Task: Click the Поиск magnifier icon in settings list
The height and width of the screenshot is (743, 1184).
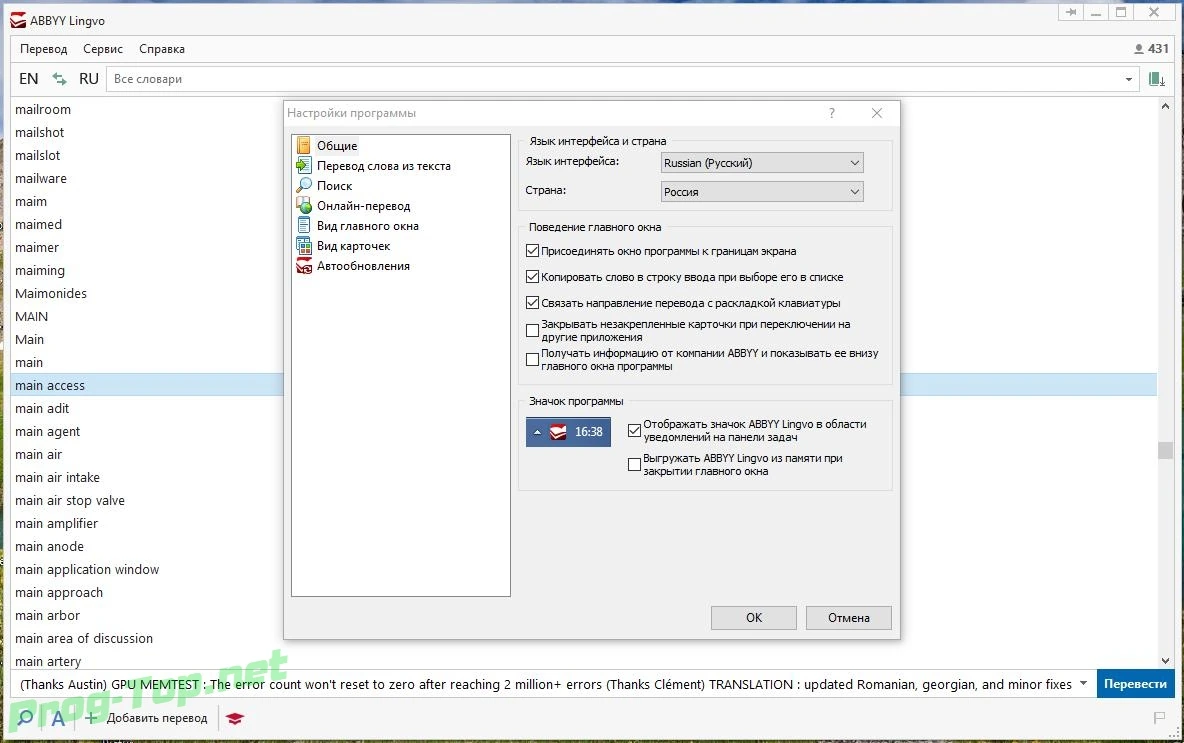Action: [x=304, y=186]
